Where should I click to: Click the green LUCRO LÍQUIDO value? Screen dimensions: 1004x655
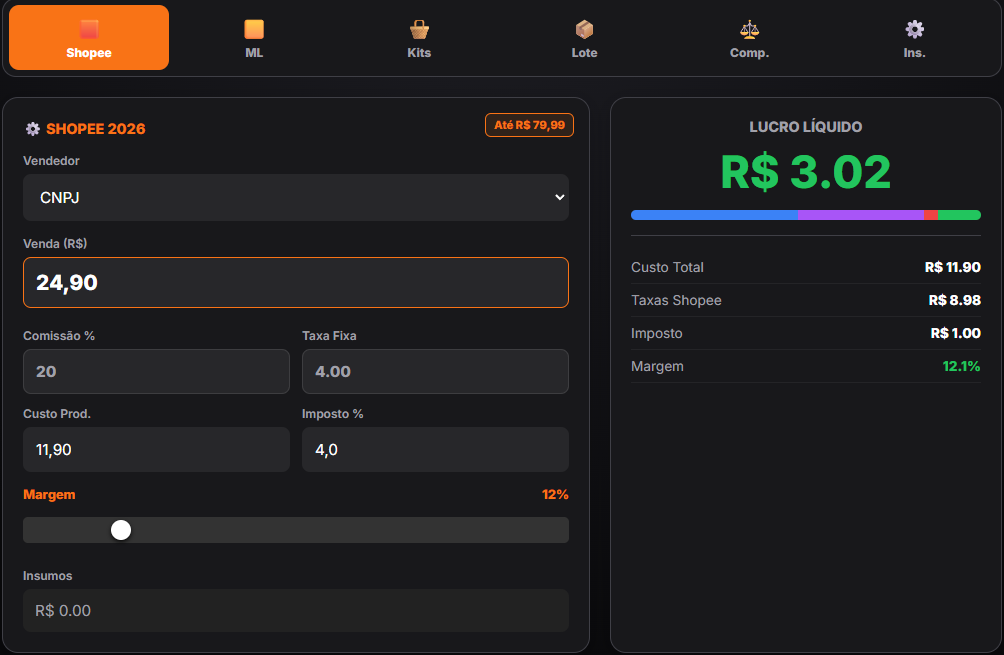click(805, 172)
